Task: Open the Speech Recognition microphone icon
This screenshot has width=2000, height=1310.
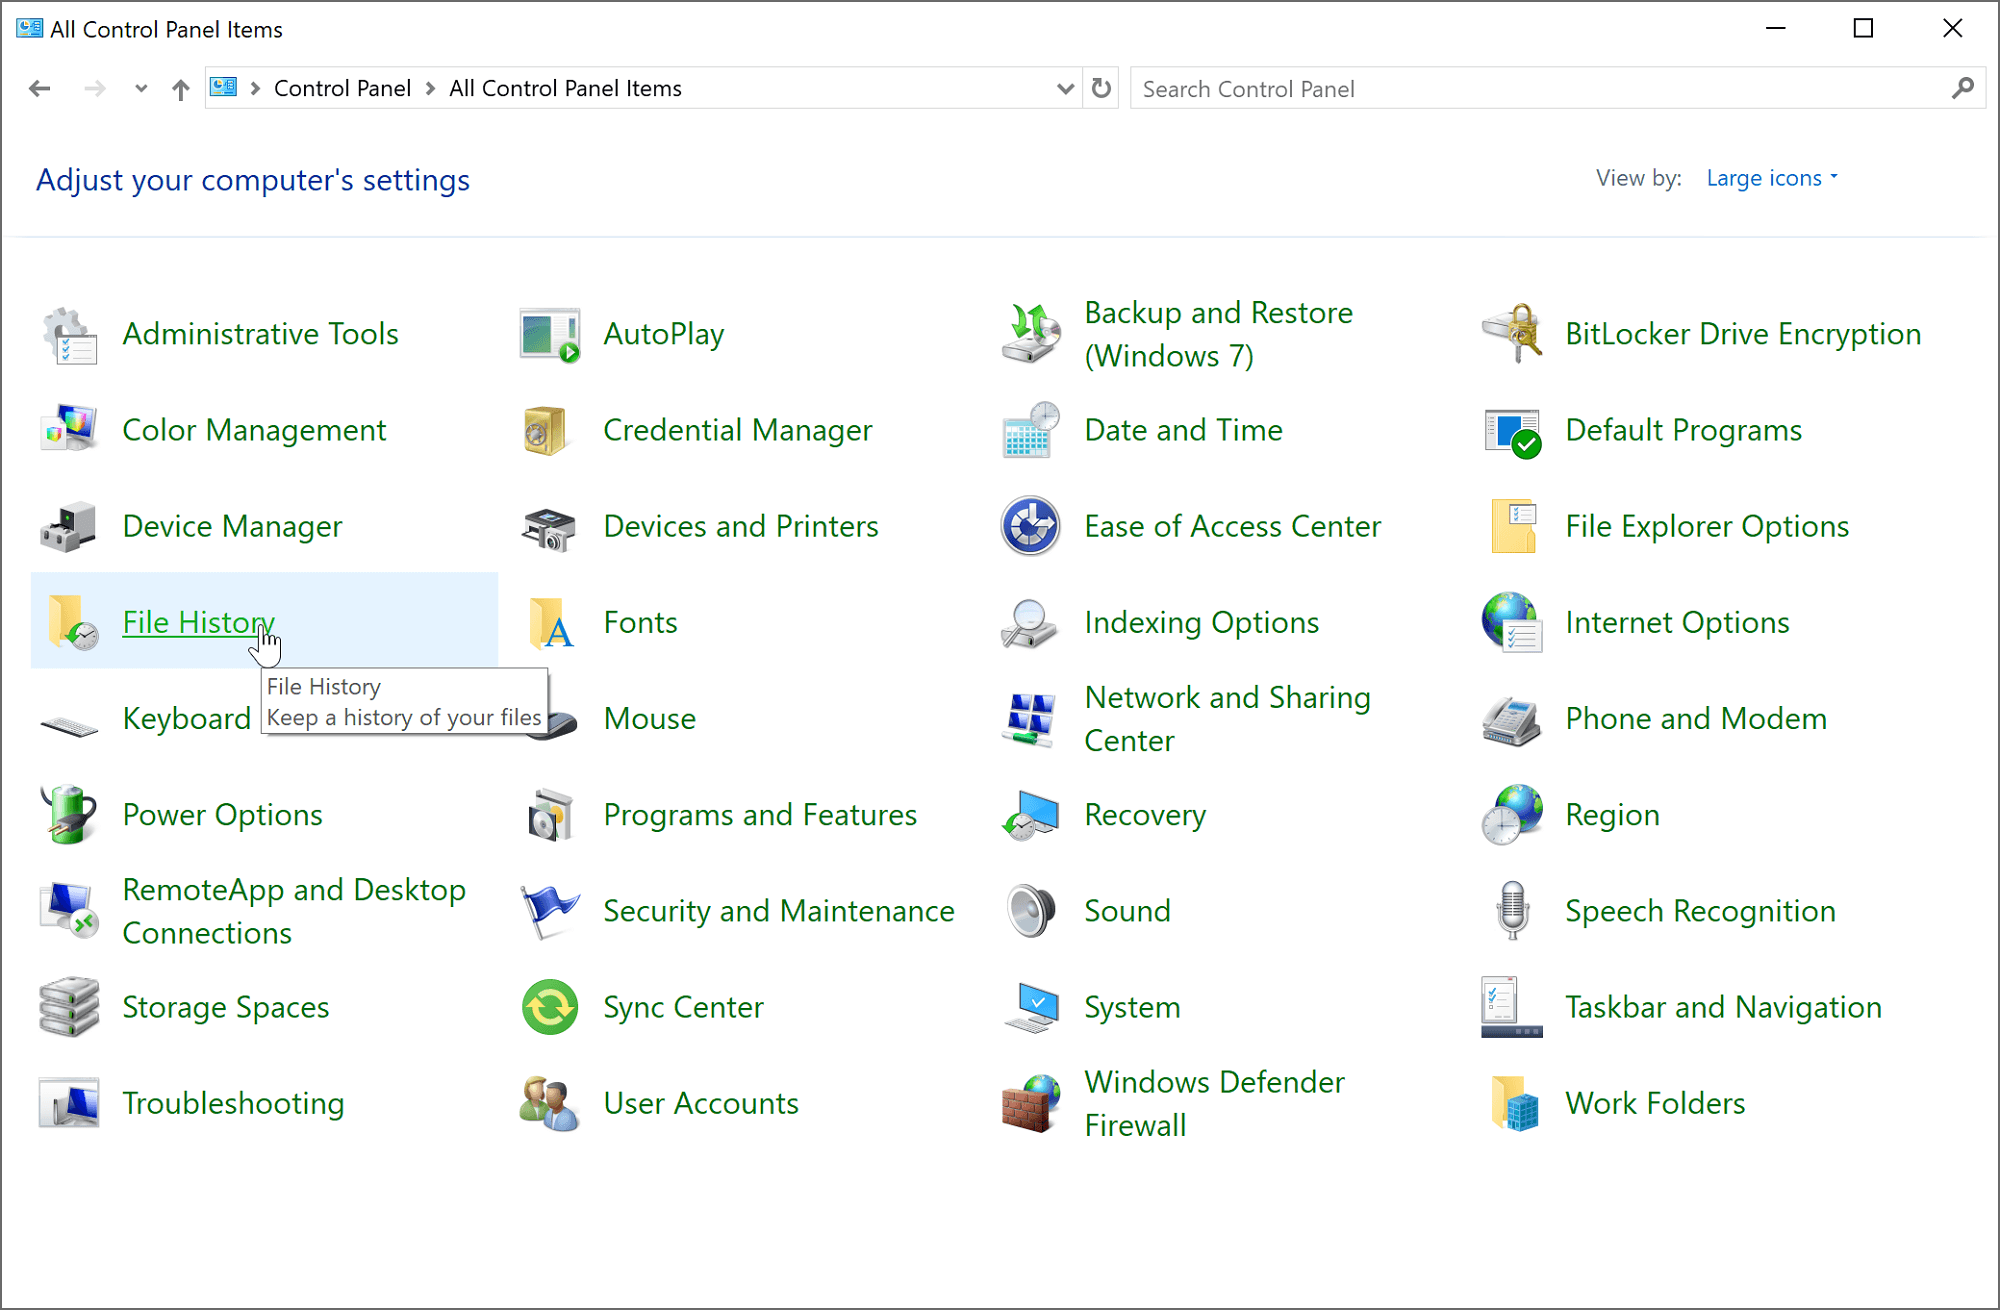Action: point(1512,910)
